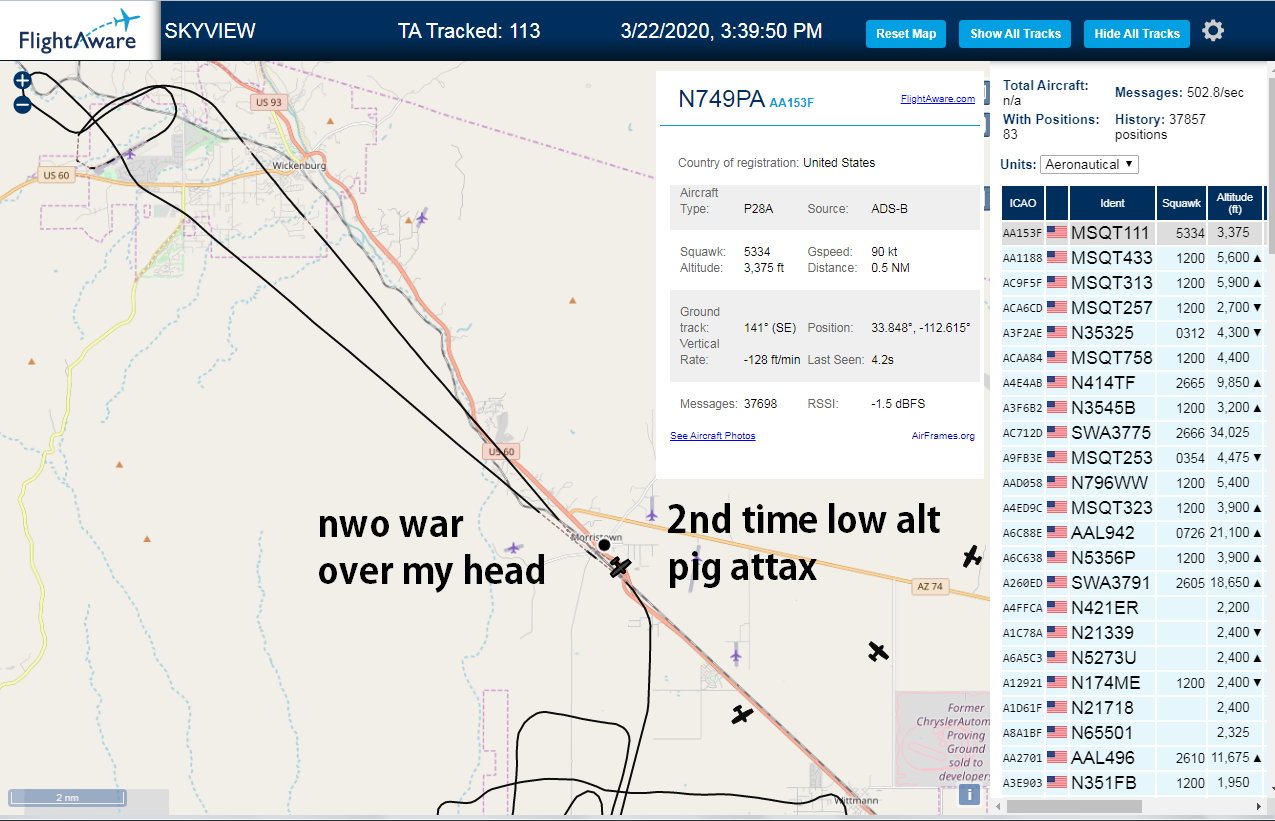
Task: Open the FlightAware.com link in the info panel
Action: (937, 99)
